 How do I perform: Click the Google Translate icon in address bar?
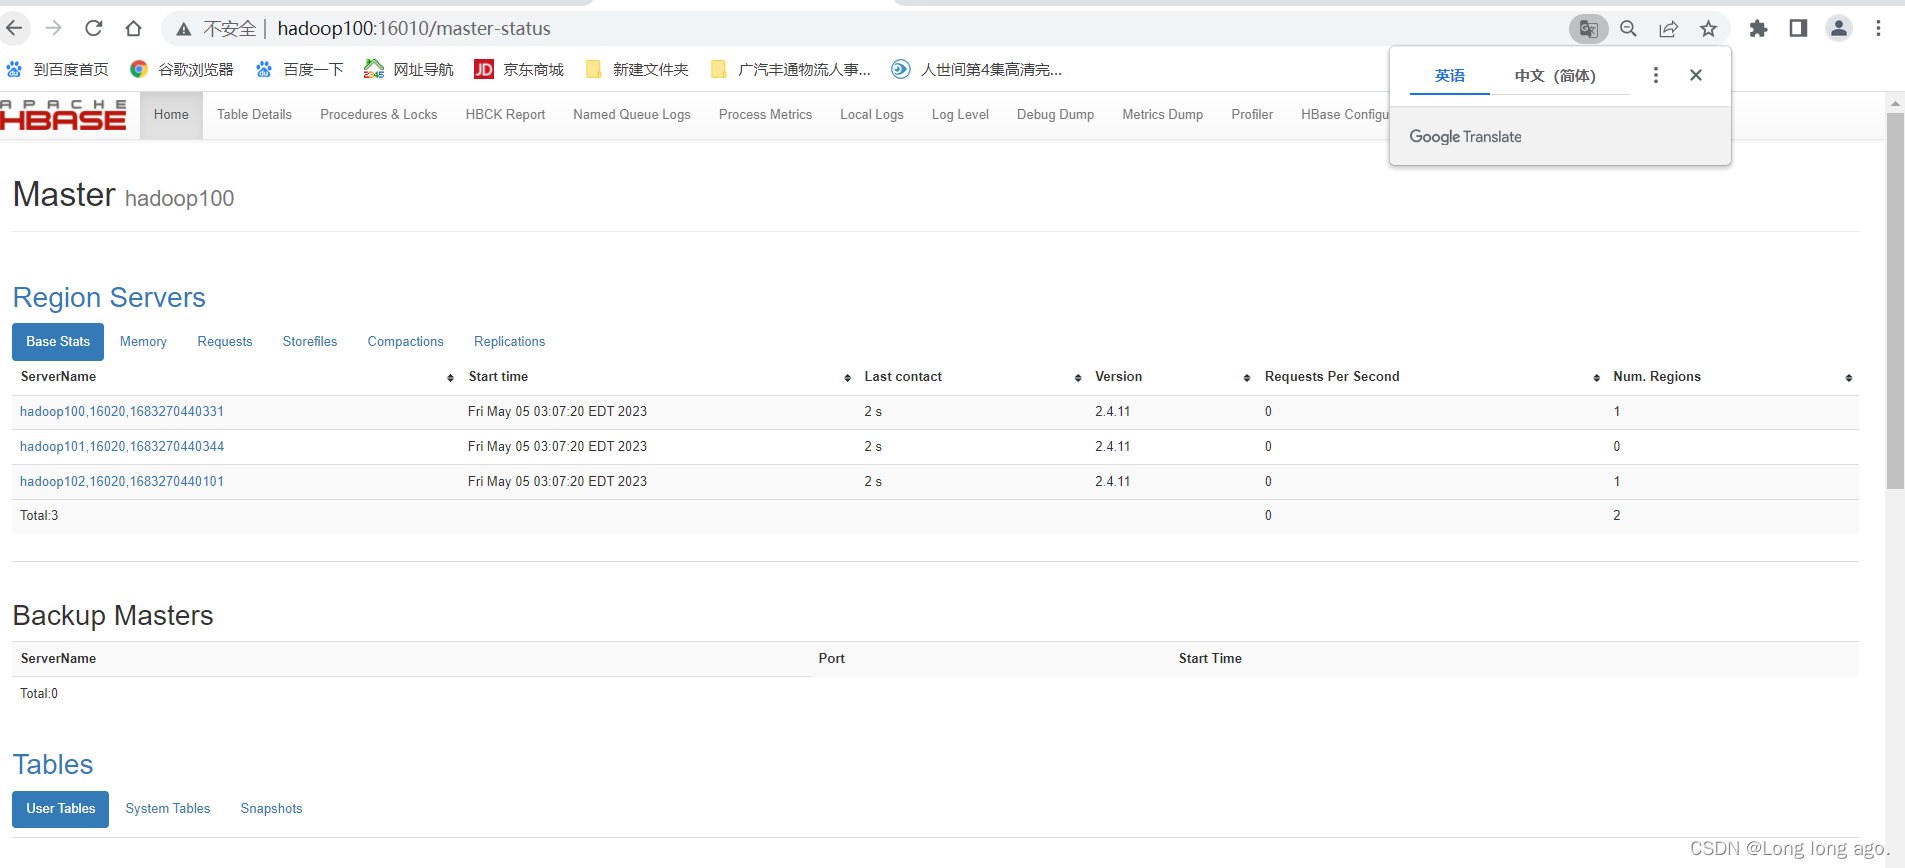click(1588, 29)
